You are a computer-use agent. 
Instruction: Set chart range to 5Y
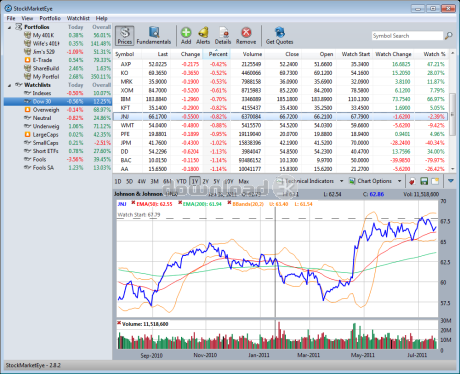pyautogui.click(x=217, y=181)
